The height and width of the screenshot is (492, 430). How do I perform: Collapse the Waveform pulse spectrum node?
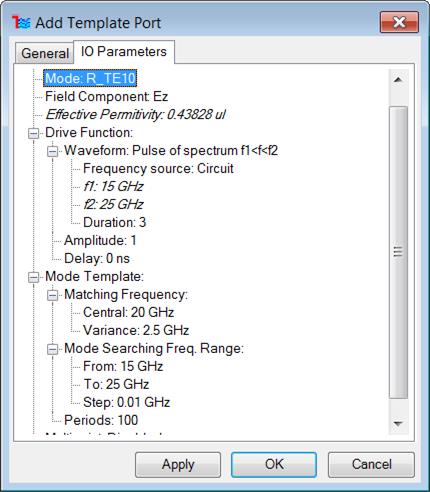(52, 151)
